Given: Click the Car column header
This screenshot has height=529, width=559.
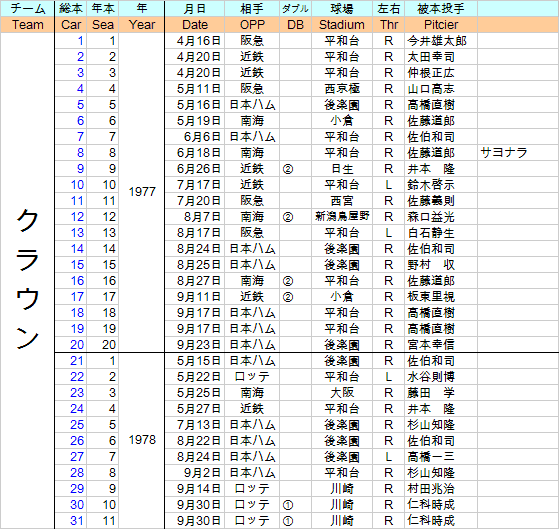Looking at the screenshot, I should pyautogui.click(x=71, y=25).
